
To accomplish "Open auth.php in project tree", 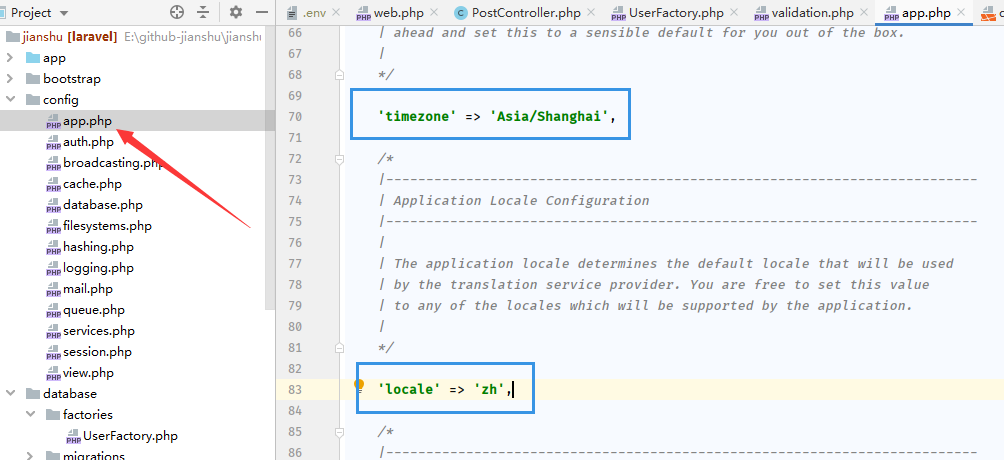I will [88, 142].
